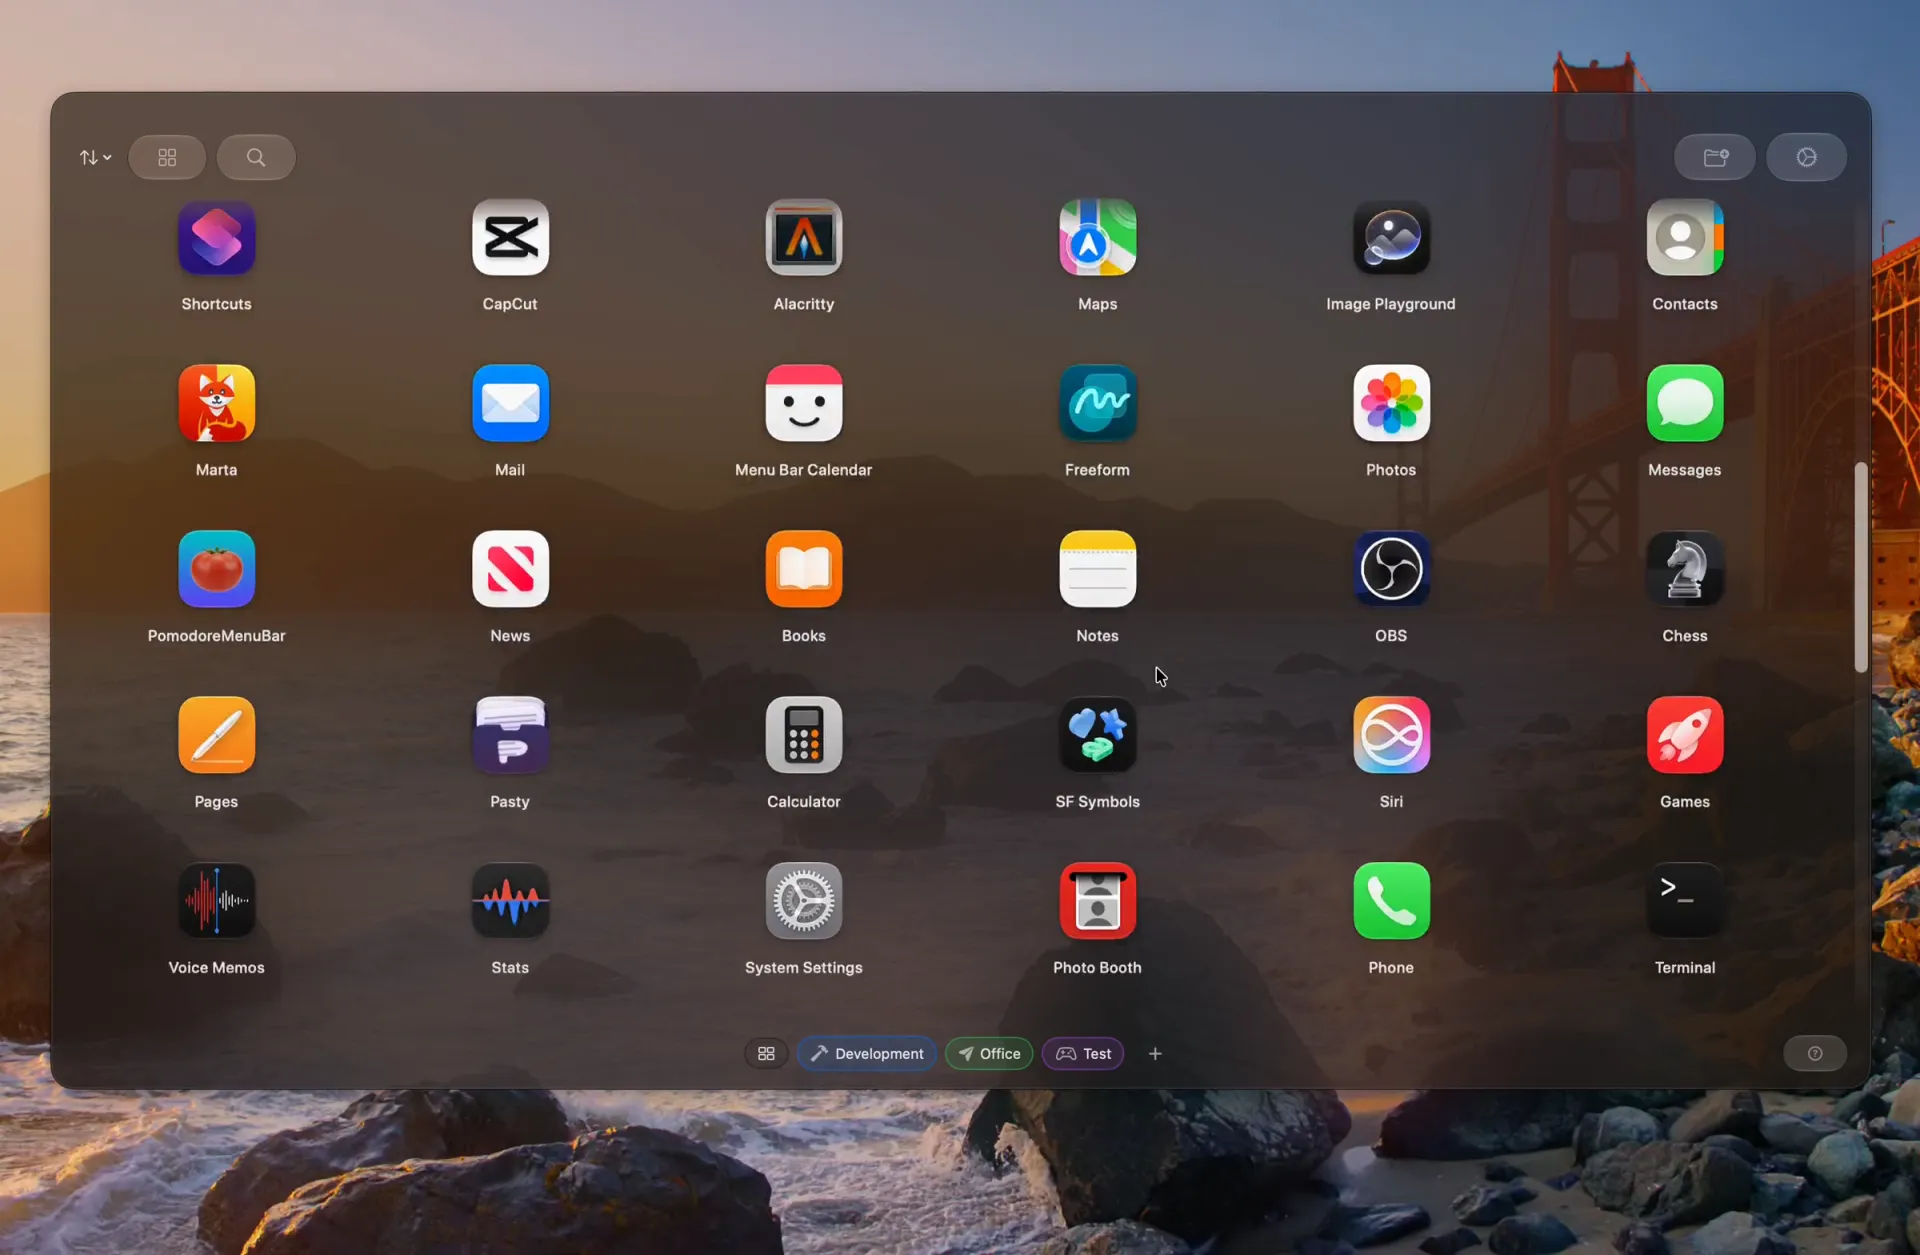This screenshot has height=1255, width=1920.
Task: Launch Marta file manager
Action: click(216, 404)
